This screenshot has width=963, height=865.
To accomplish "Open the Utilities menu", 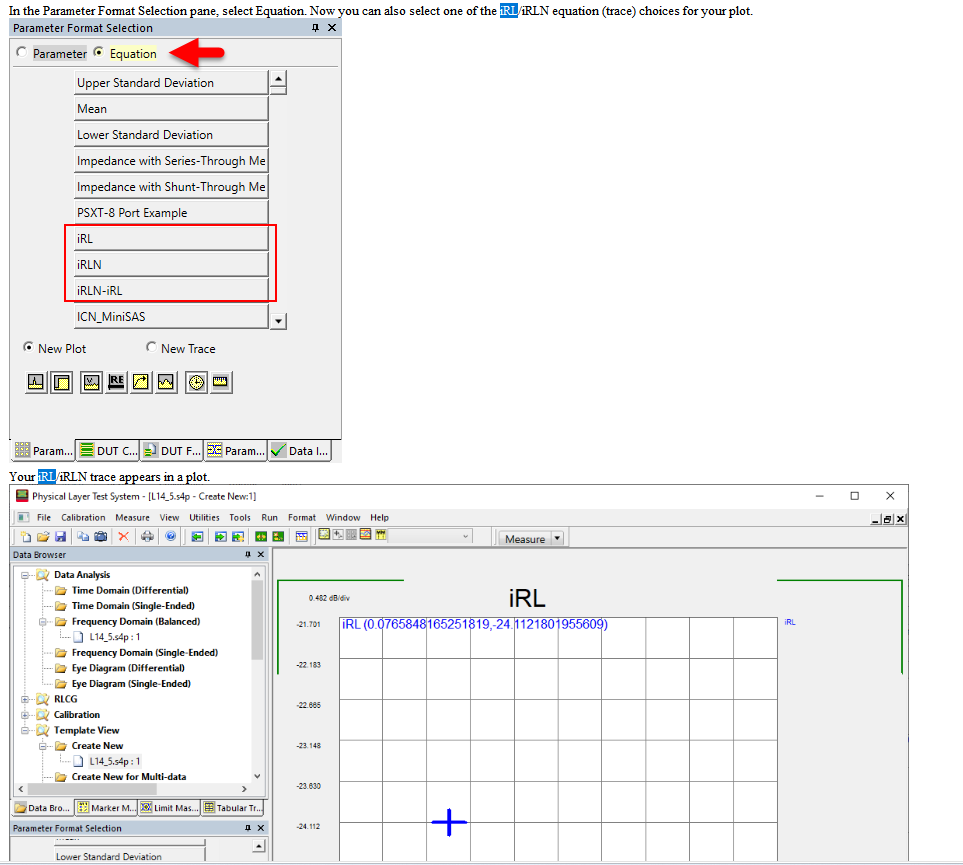I will (204, 518).
